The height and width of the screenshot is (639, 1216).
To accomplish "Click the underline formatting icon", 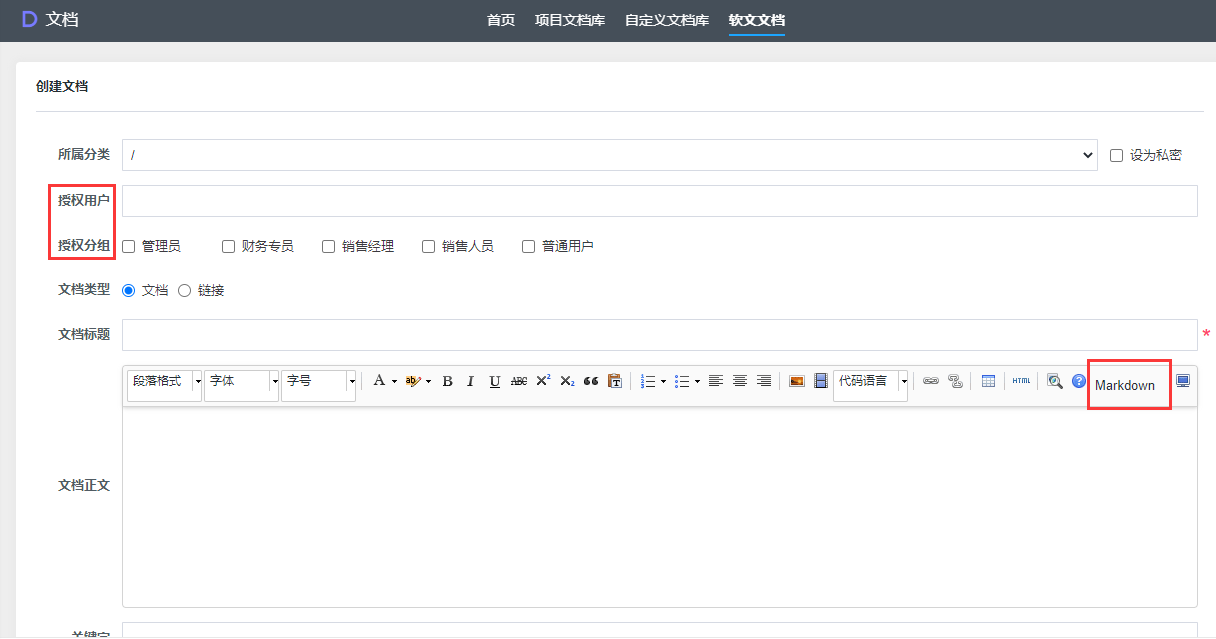I will point(494,381).
